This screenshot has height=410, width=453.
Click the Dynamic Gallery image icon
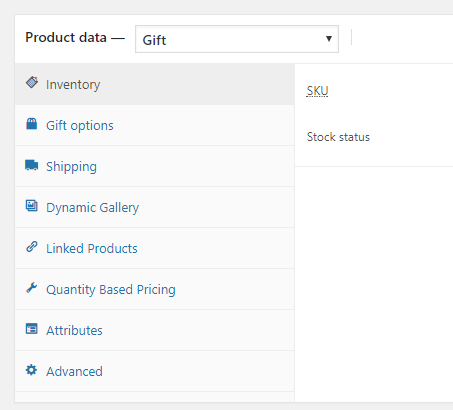click(x=32, y=206)
